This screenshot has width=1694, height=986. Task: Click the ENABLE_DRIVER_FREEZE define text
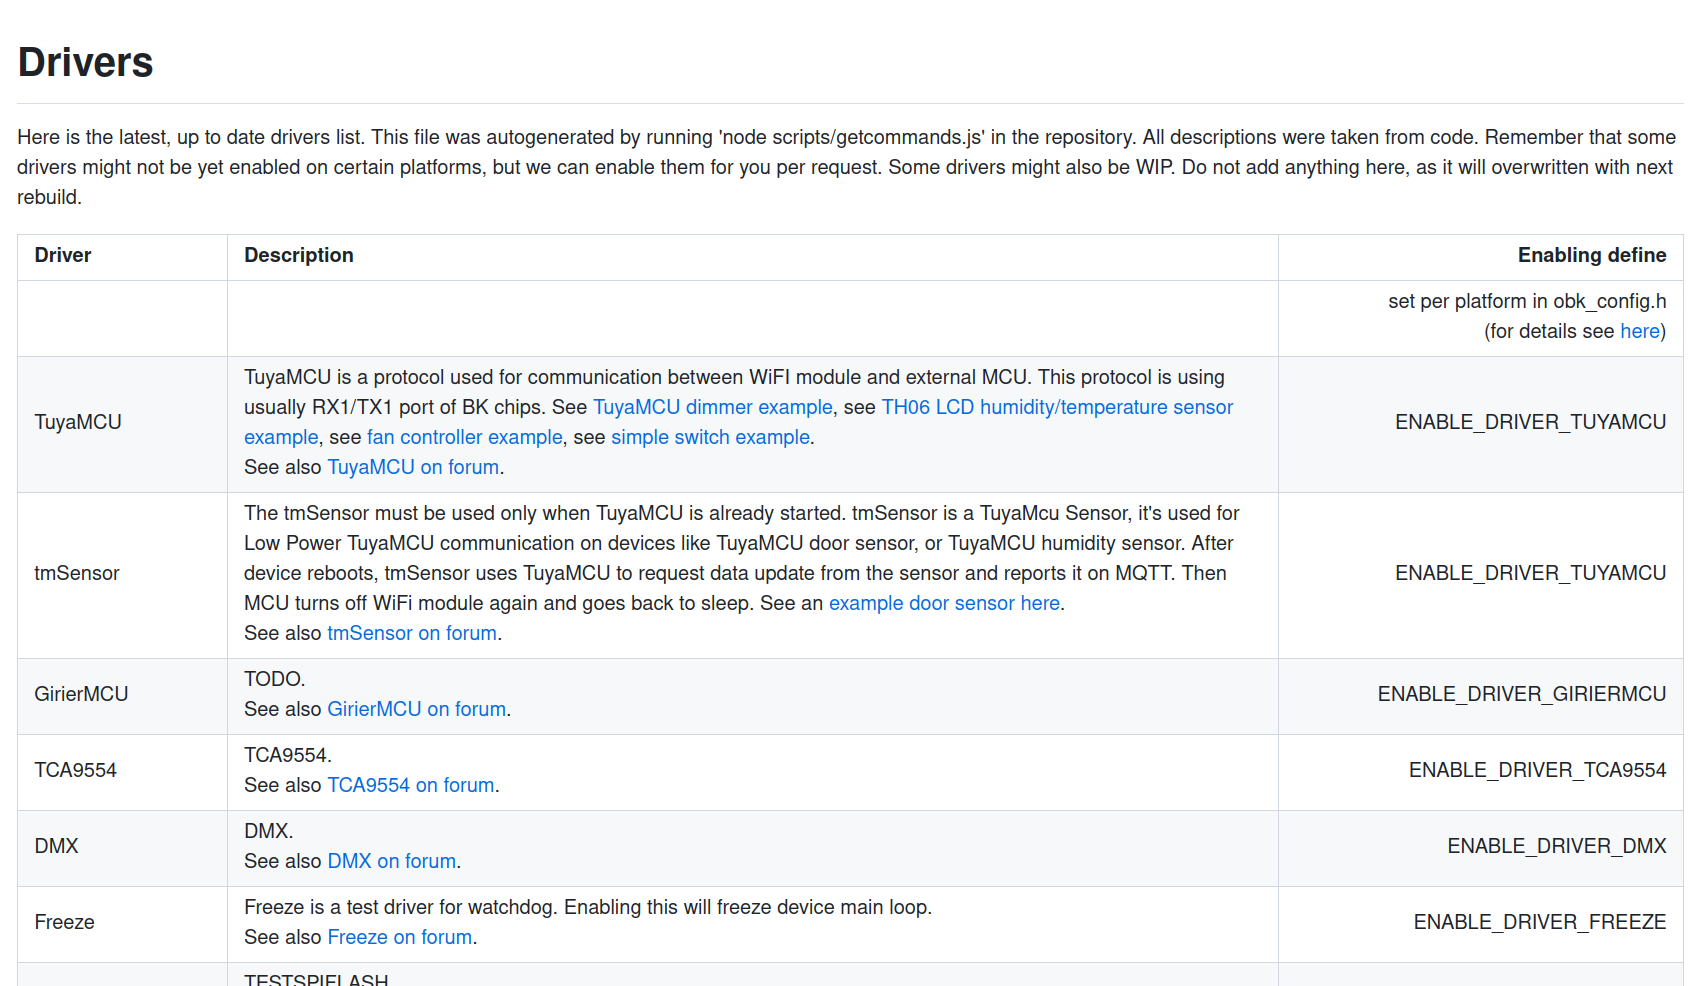pyautogui.click(x=1539, y=922)
